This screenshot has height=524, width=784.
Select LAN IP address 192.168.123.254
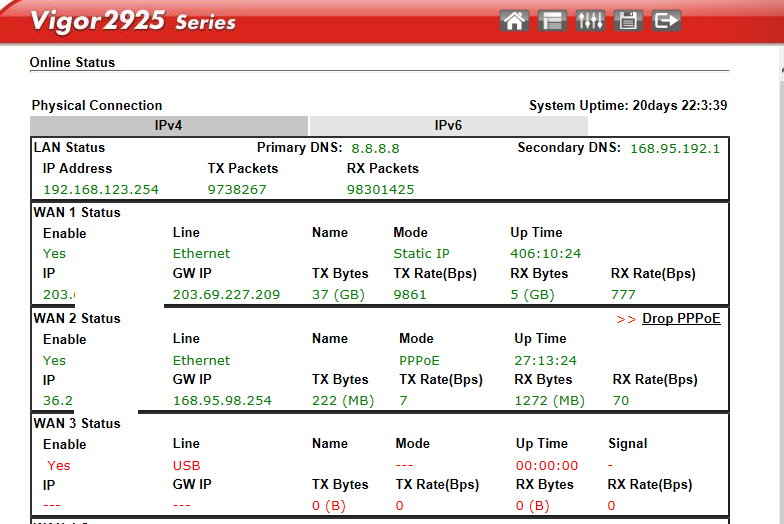[101, 190]
